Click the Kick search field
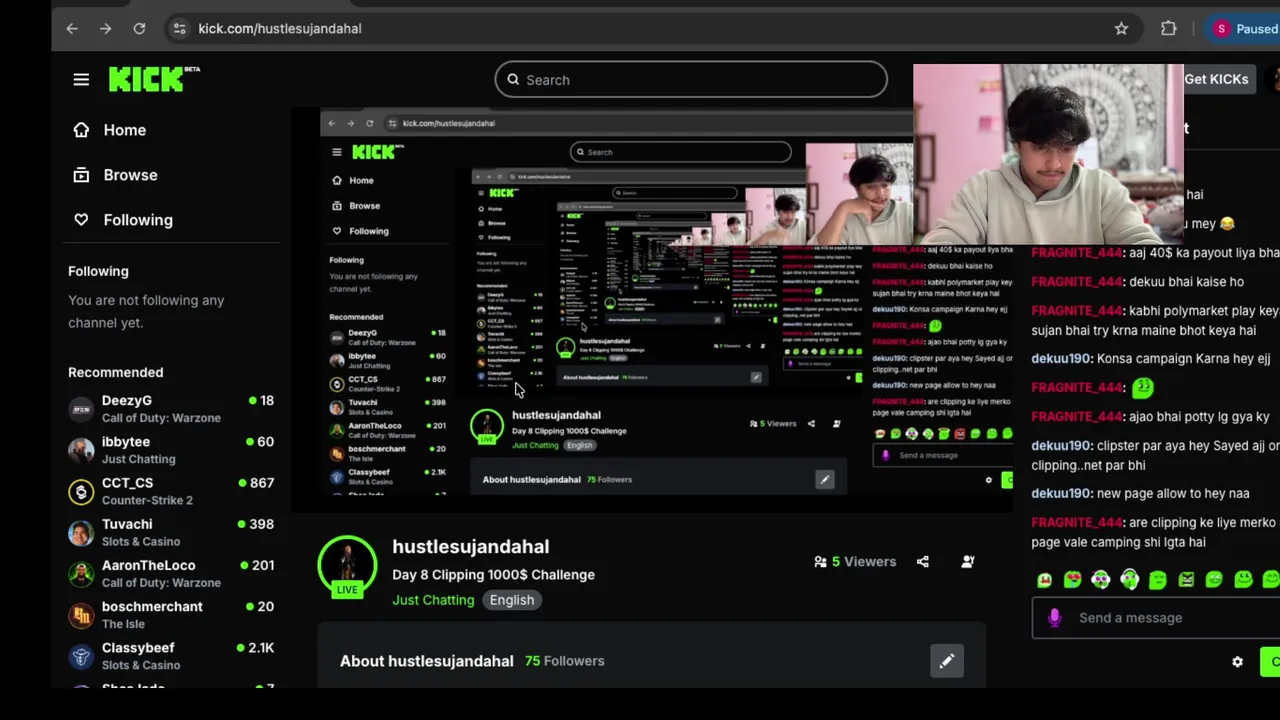This screenshot has height=720, width=1280. pos(690,80)
